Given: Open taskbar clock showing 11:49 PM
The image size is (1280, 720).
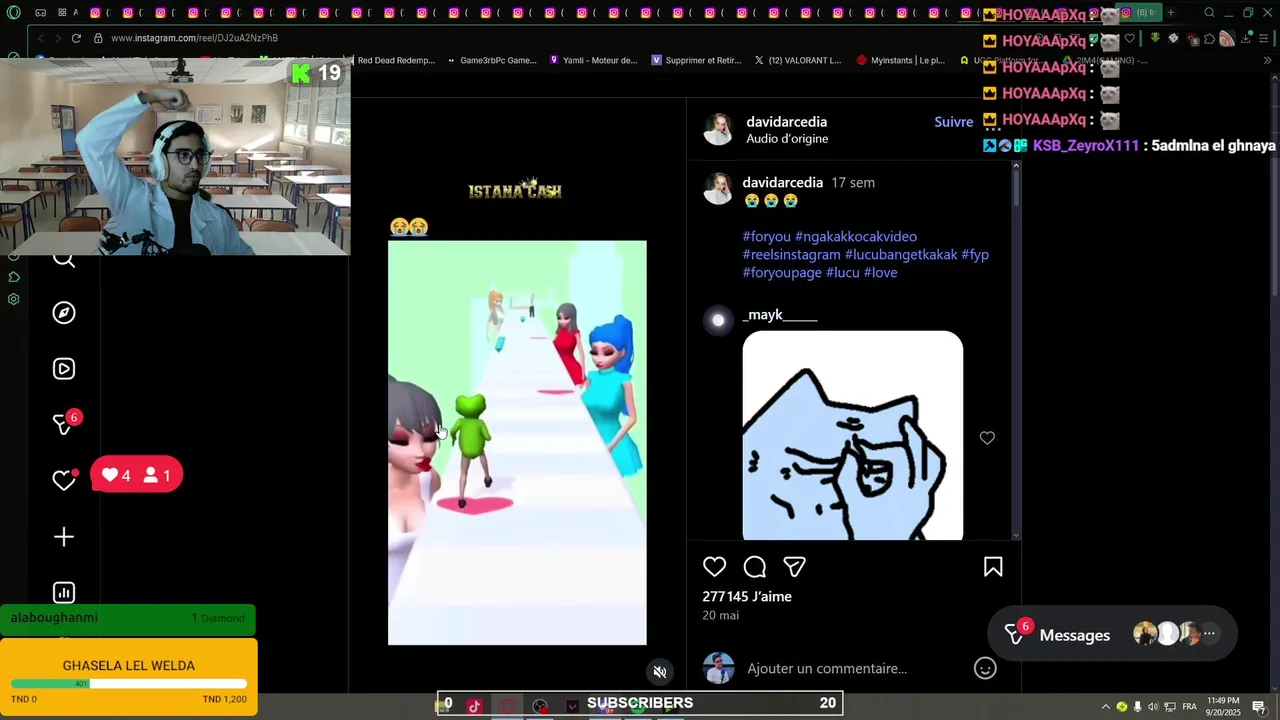Looking at the screenshot, I should (1224, 707).
